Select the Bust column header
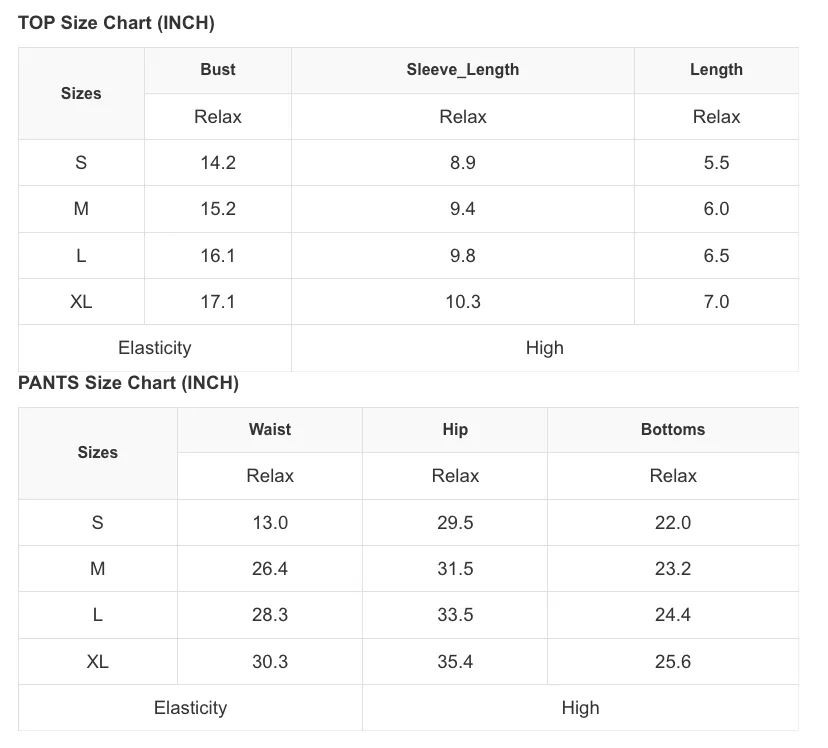The height and width of the screenshot is (748, 828). (218, 70)
